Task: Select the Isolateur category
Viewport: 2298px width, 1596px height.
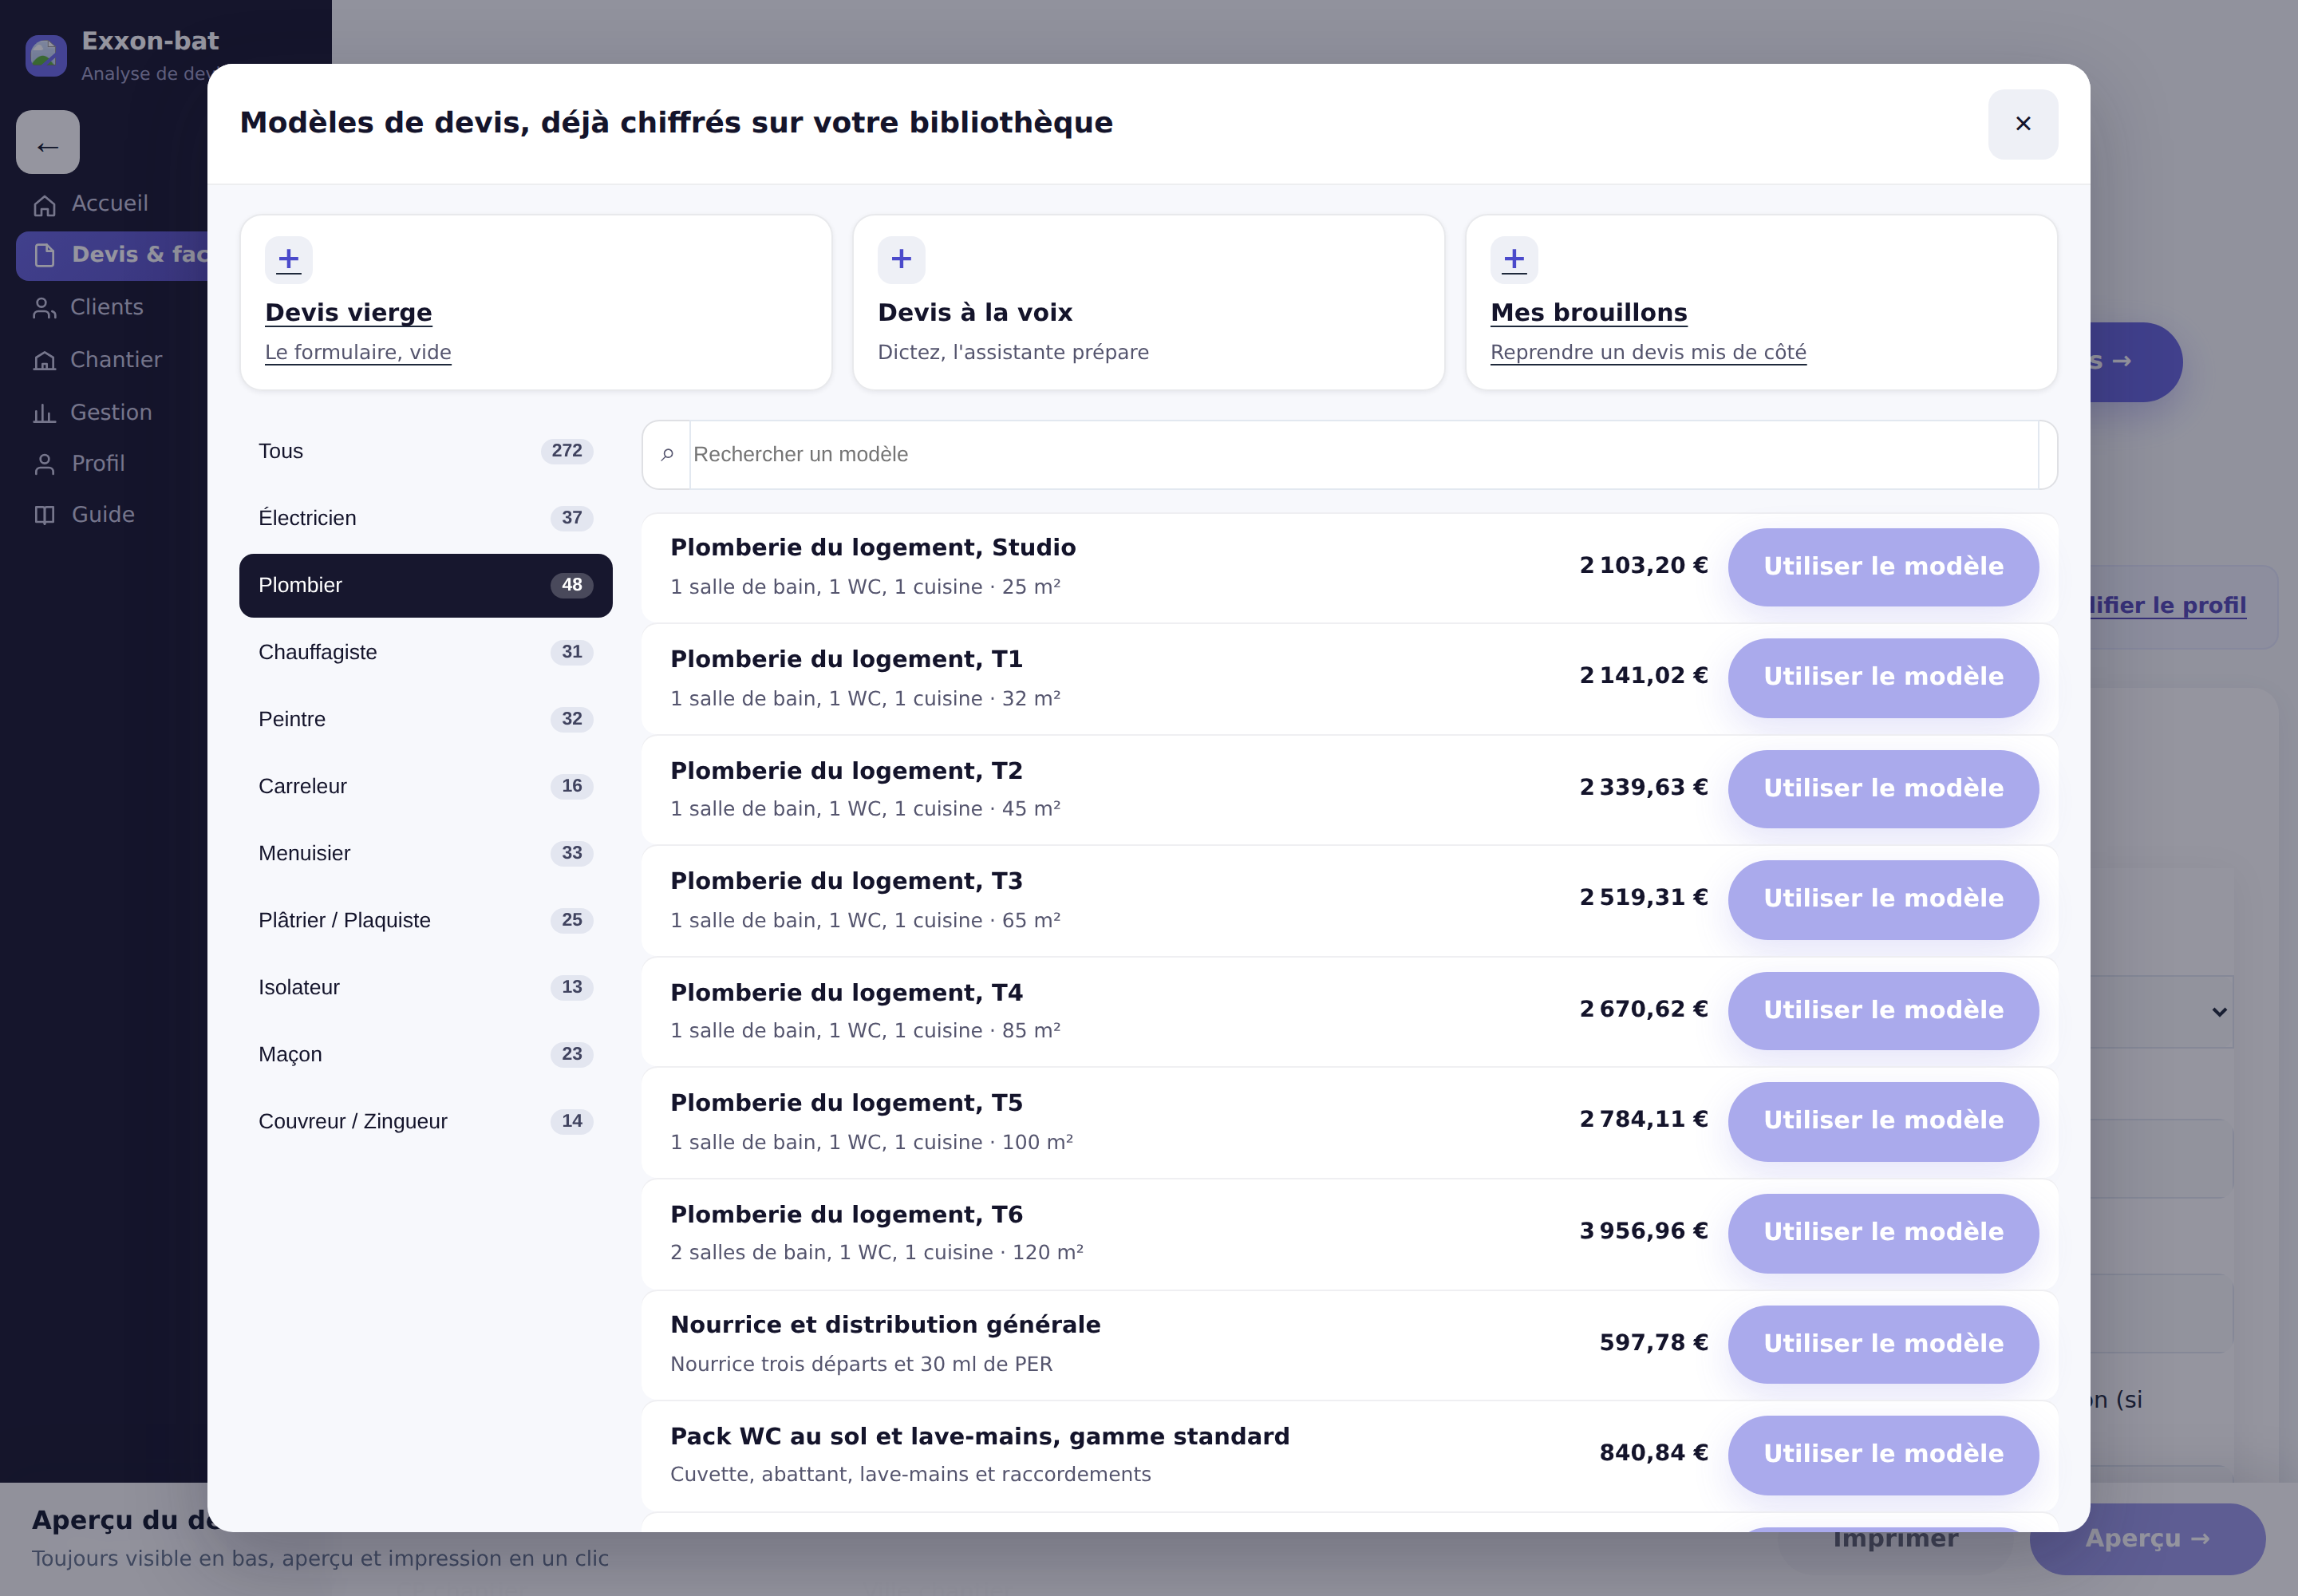Action: coord(425,987)
